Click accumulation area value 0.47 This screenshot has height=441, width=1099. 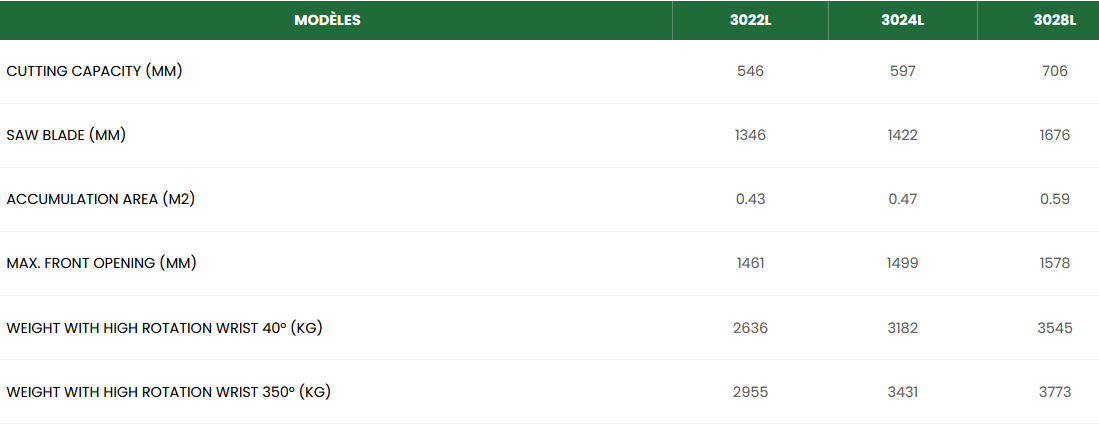pyautogui.click(x=902, y=199)
